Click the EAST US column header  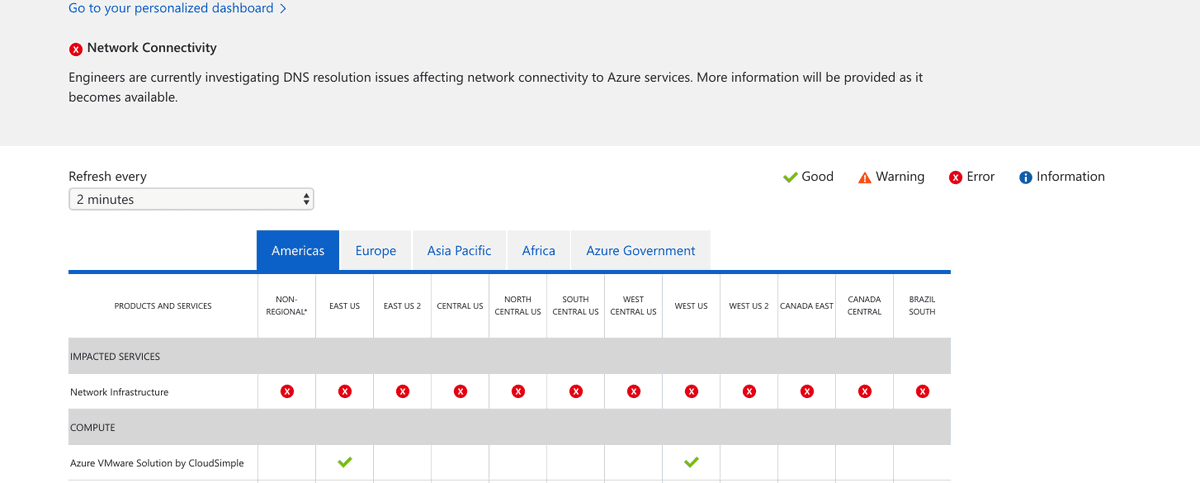345,306
